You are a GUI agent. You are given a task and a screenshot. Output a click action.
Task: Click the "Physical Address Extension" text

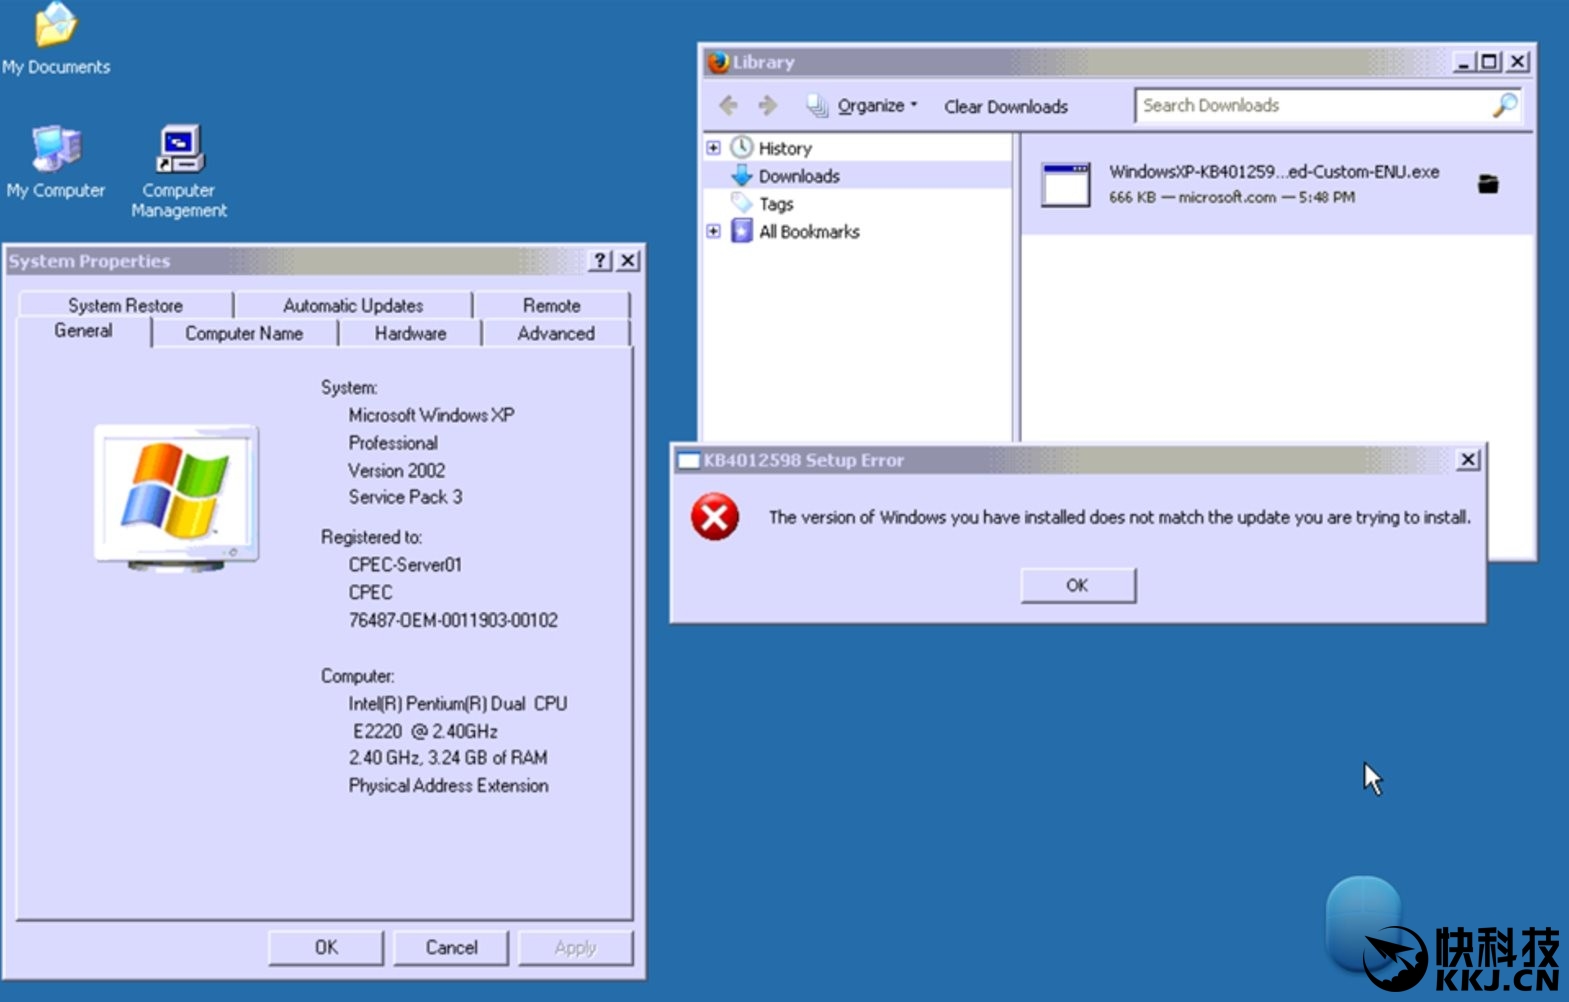coord(448,786)
